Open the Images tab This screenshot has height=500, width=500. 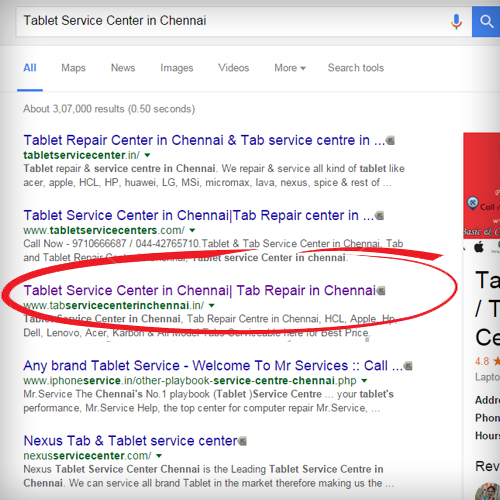177,68
